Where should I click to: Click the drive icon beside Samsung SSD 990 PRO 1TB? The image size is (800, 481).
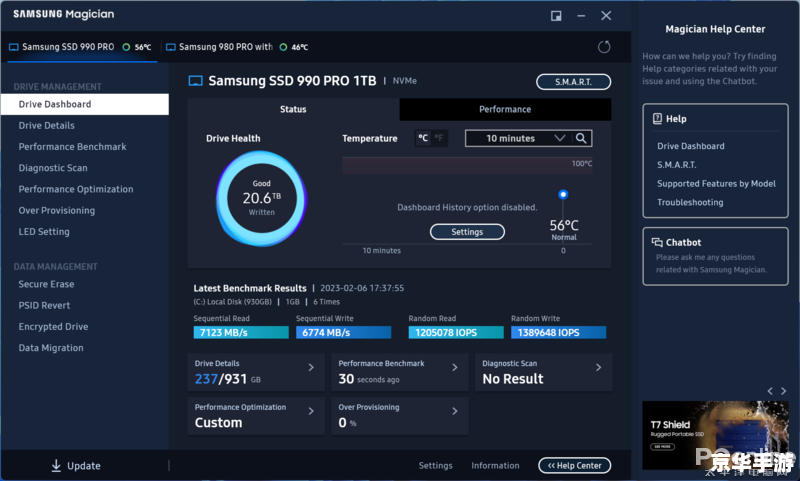click(x=195, y=81)
